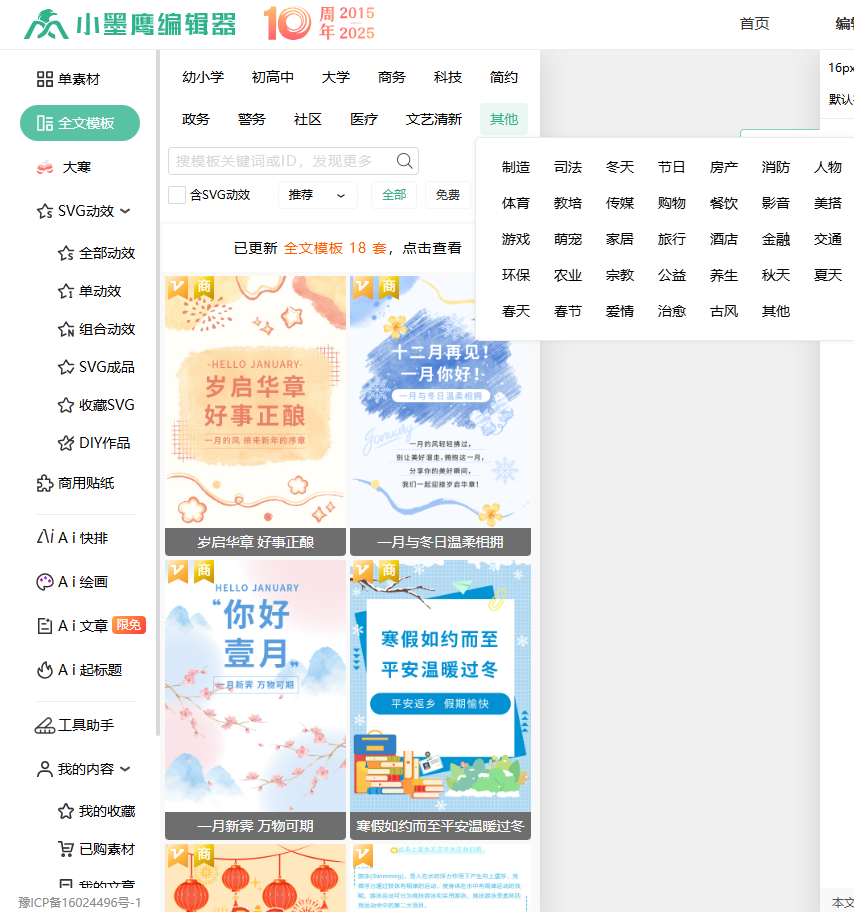Open the 旅行 category from the menu
854x912 pixels.
coord(671,239)
